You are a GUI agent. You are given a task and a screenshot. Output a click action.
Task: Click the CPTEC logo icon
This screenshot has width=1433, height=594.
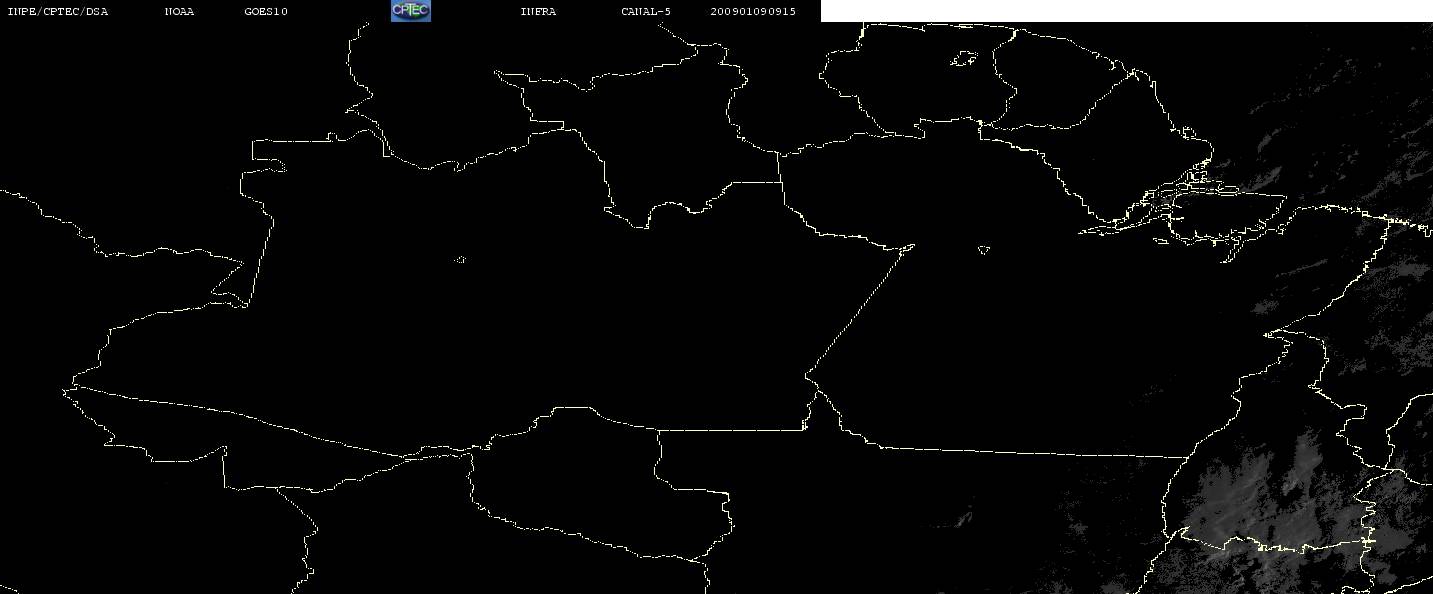tap(410, 11)
